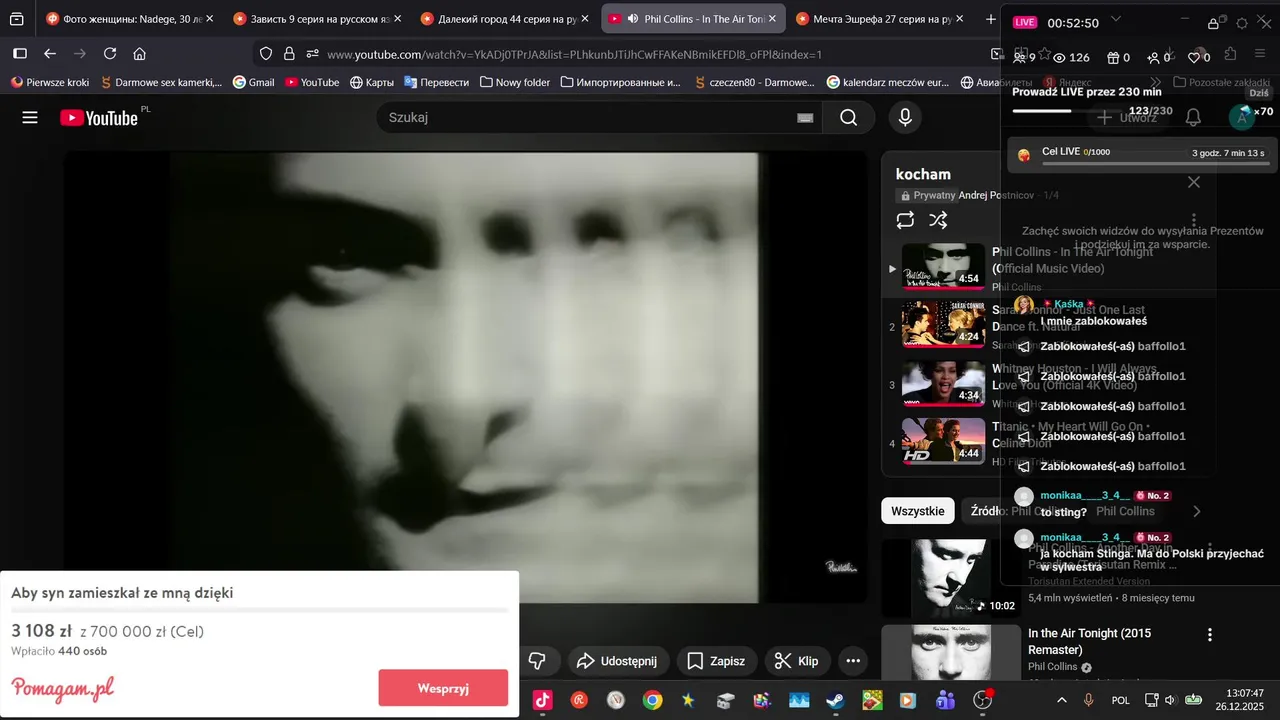The width and height of the screenshot is (1280, 720).
Task: Show the browser sidebar panel
Action: pos(20,54)
